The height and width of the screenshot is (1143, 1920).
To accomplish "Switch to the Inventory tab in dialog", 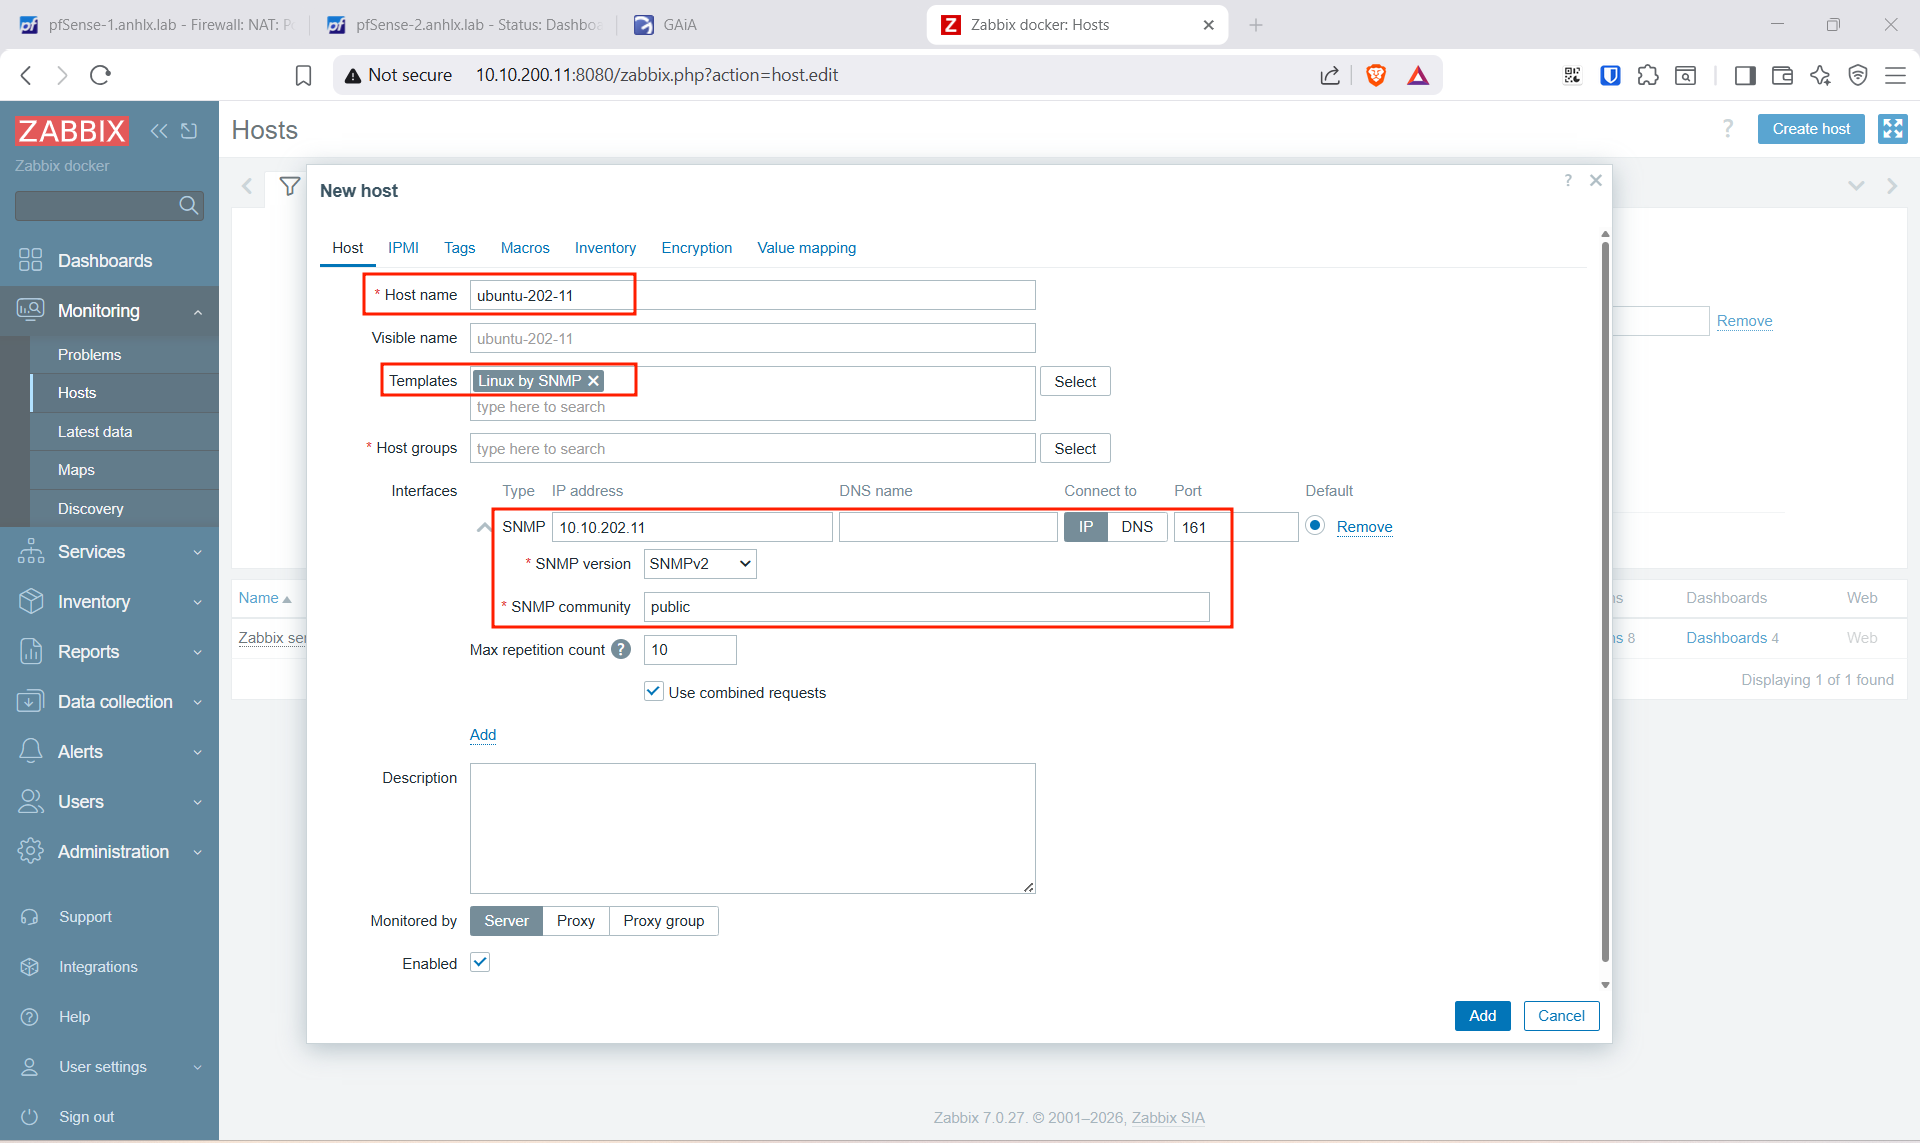I will click(x=605, y=248).
